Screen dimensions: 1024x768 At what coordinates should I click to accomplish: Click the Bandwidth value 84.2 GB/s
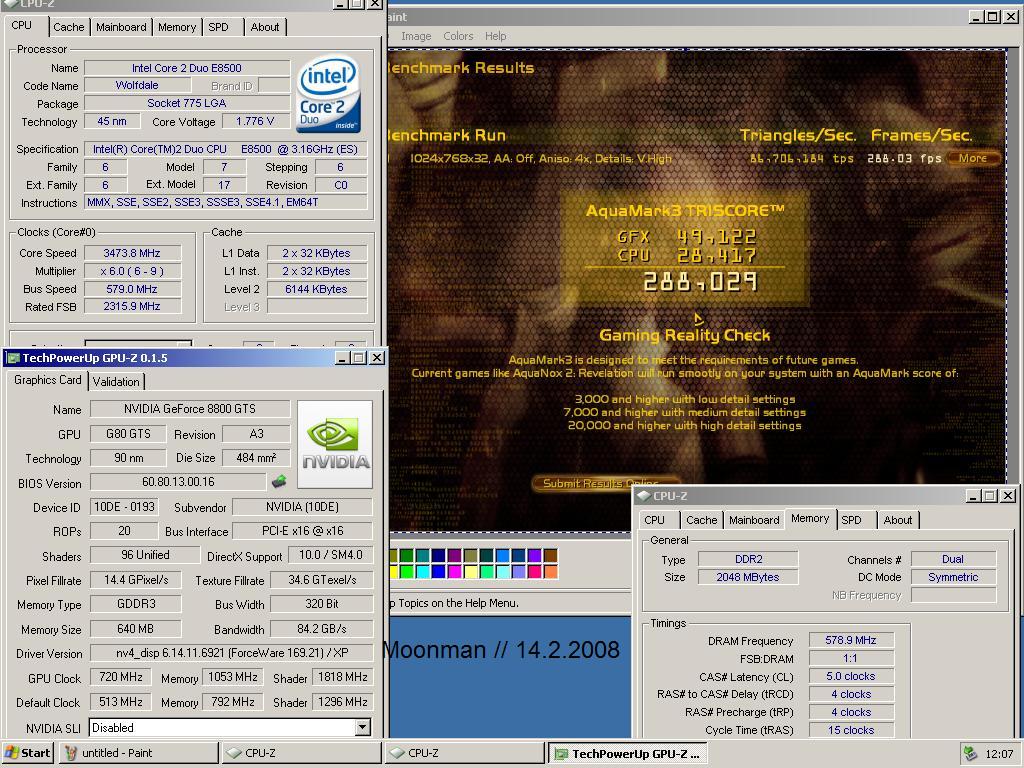click(x=321, y=629)
